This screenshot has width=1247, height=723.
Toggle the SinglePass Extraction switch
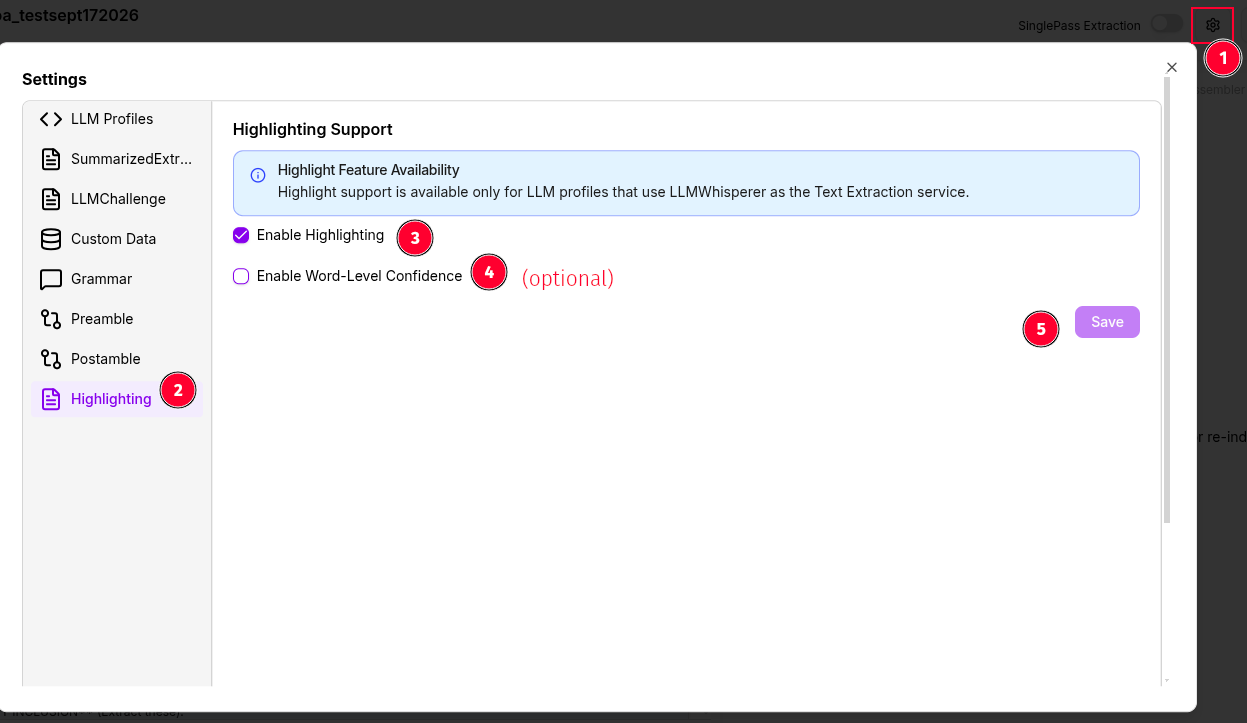pos(1166,24)
